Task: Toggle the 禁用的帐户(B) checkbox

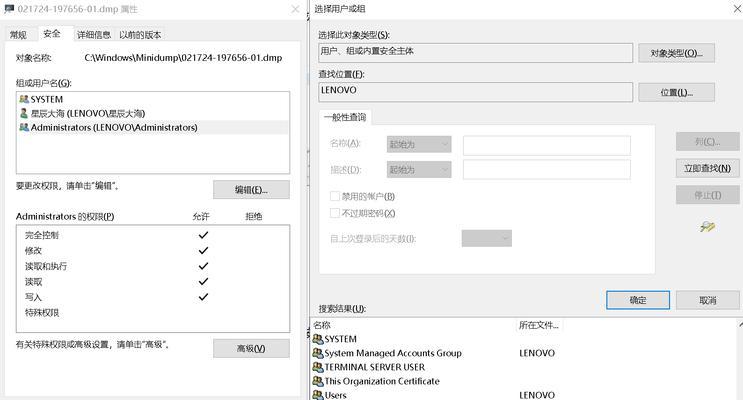Action: pyautogui.click(x=335, y=196)
